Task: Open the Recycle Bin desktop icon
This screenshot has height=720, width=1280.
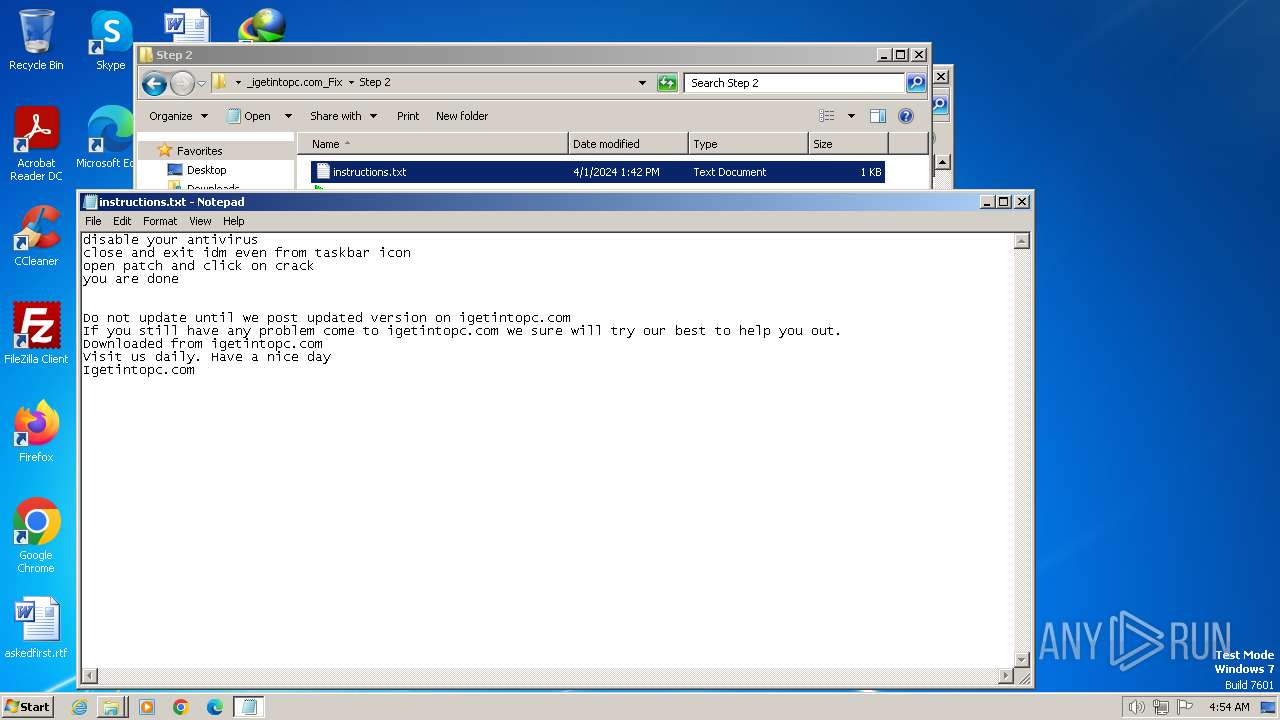Action: pyautogui.click(x=36, y=40)
